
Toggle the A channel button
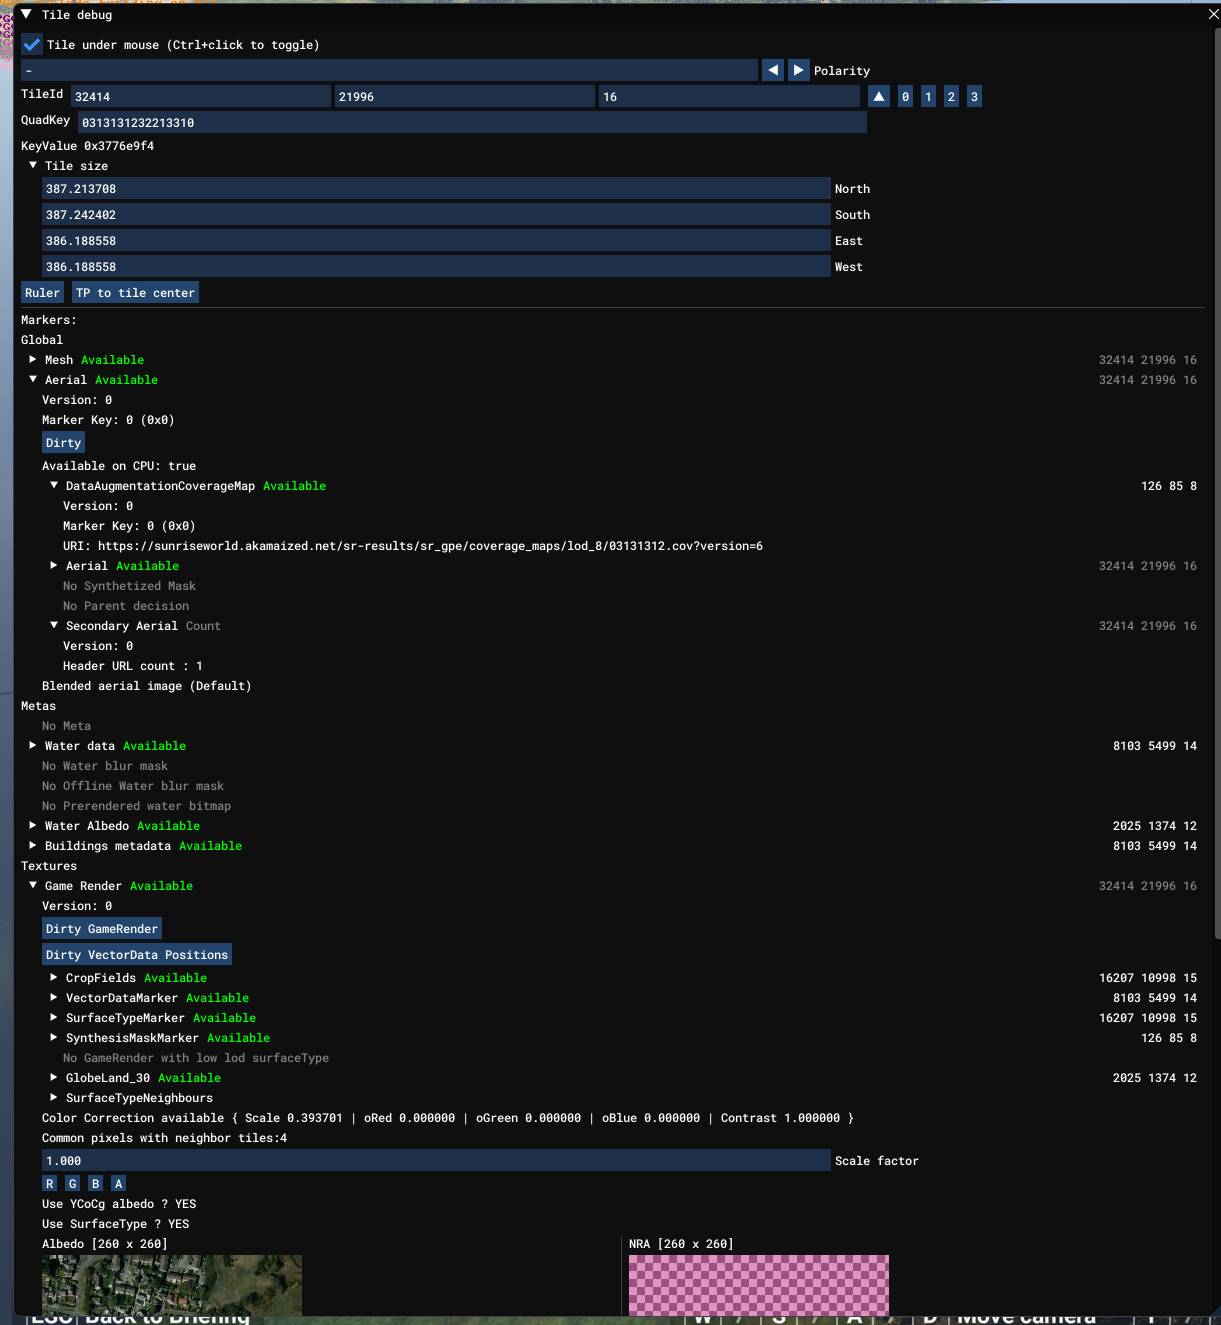[x=118, y=1183]
